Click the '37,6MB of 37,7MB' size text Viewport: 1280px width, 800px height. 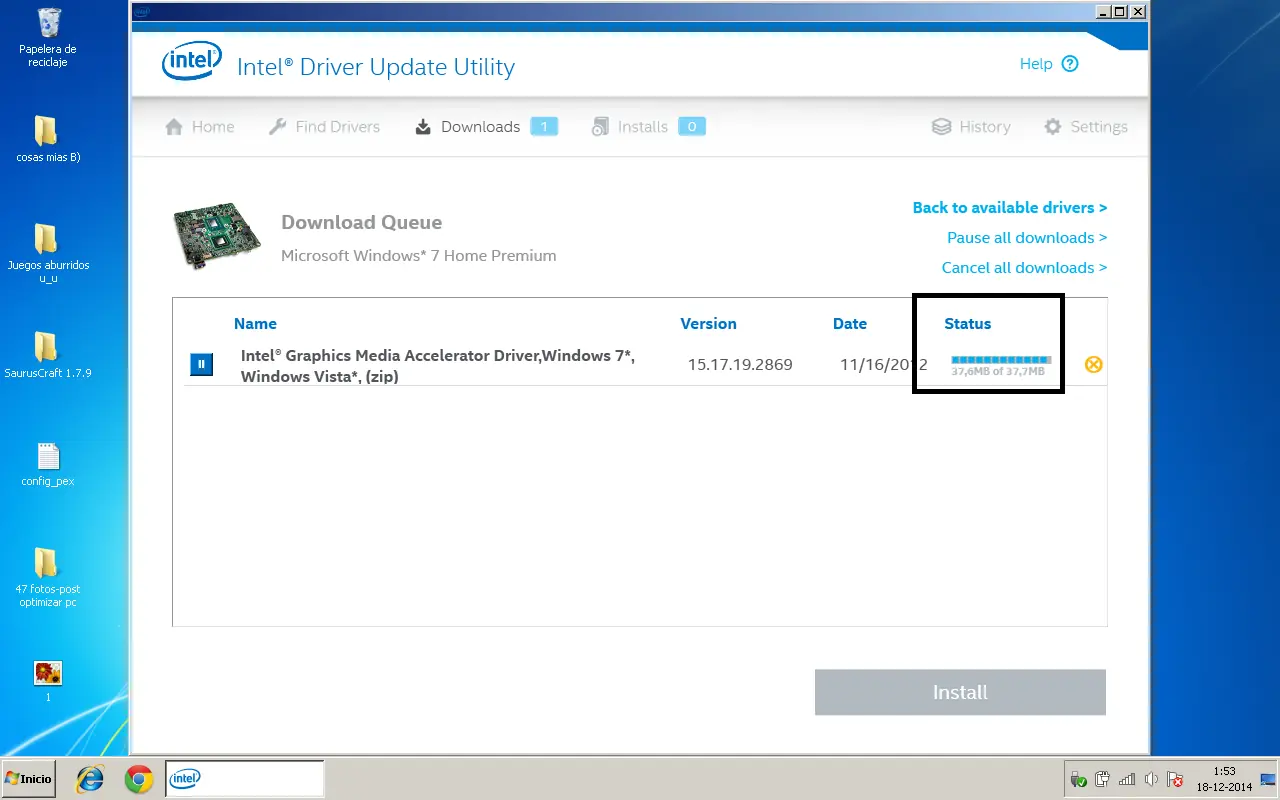tap(998, 372)
